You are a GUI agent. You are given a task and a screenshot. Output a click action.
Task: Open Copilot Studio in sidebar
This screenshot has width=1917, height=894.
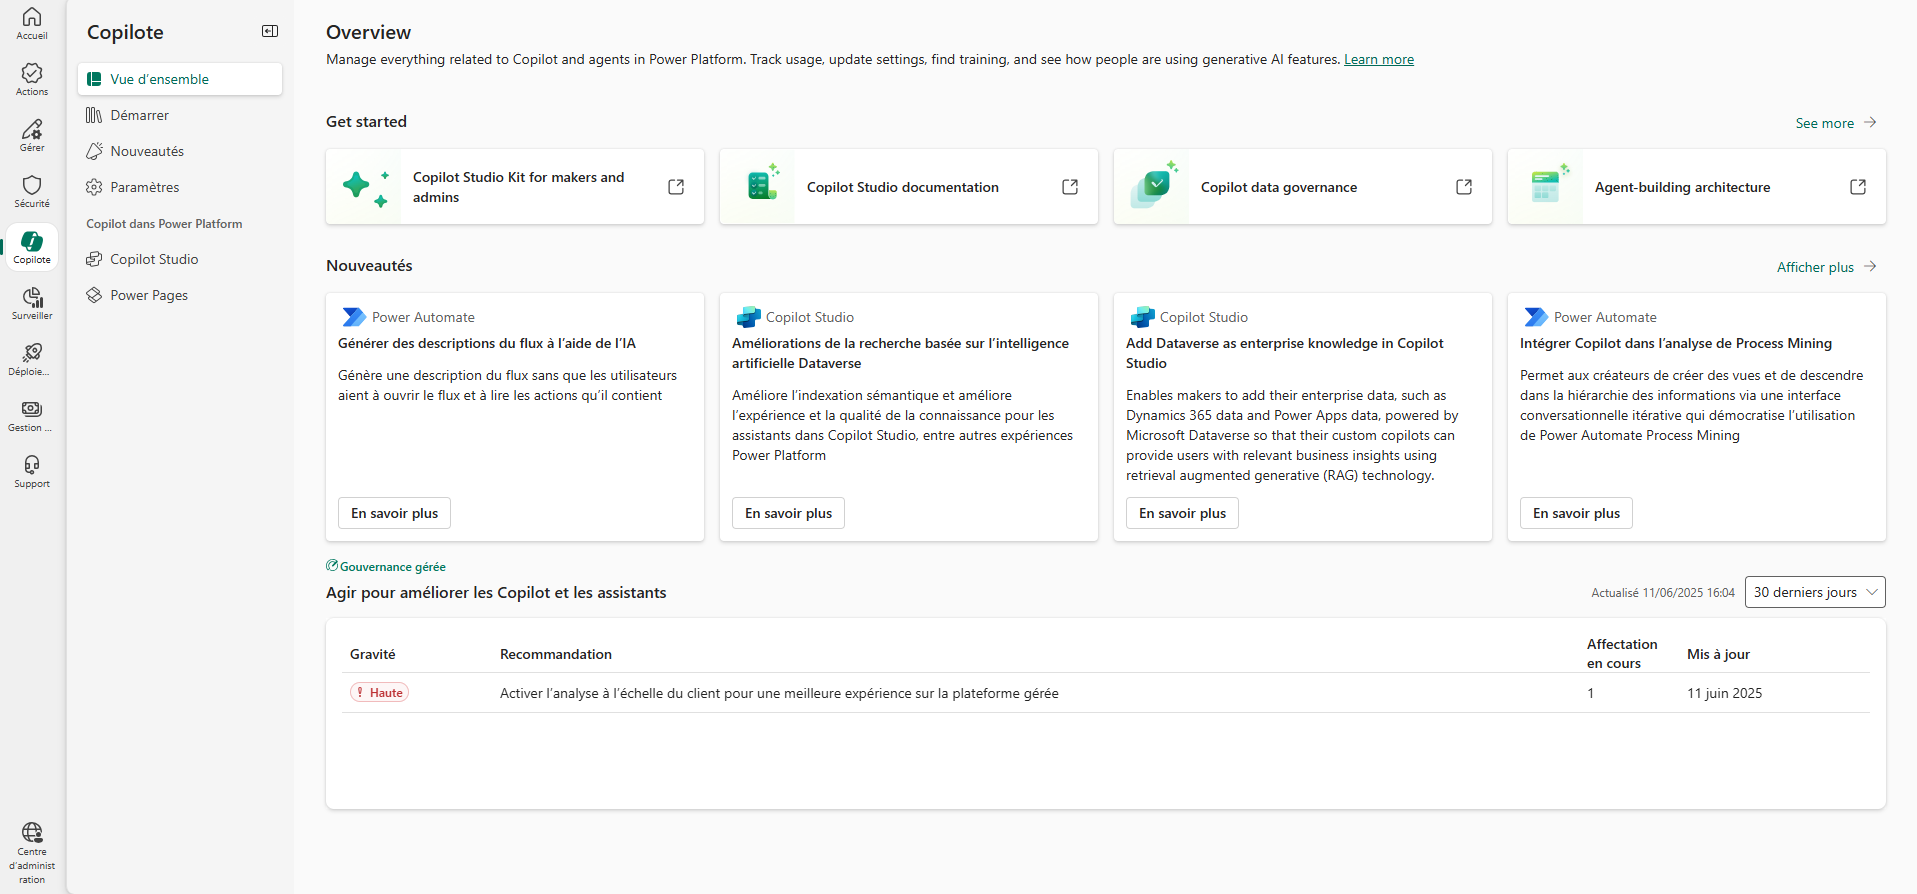click(180, 259)
